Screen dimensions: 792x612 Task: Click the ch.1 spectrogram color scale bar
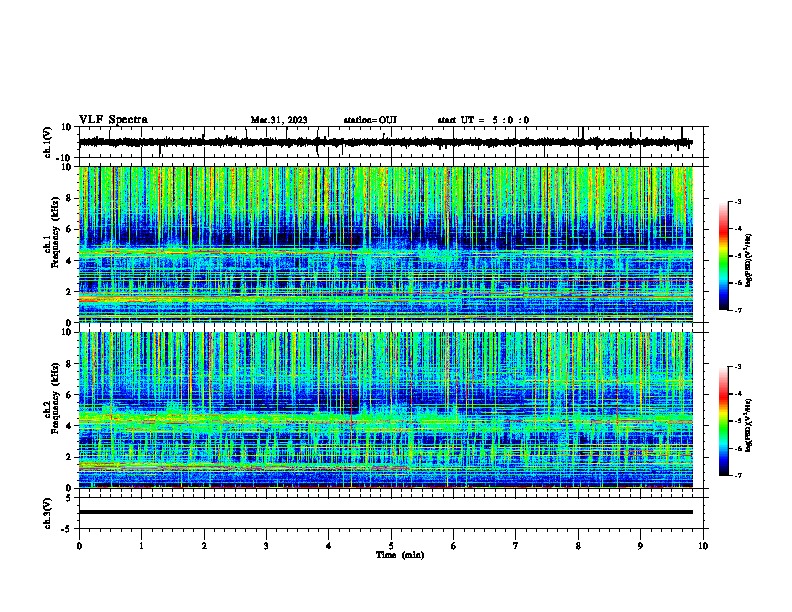click(x=724, y=256)
